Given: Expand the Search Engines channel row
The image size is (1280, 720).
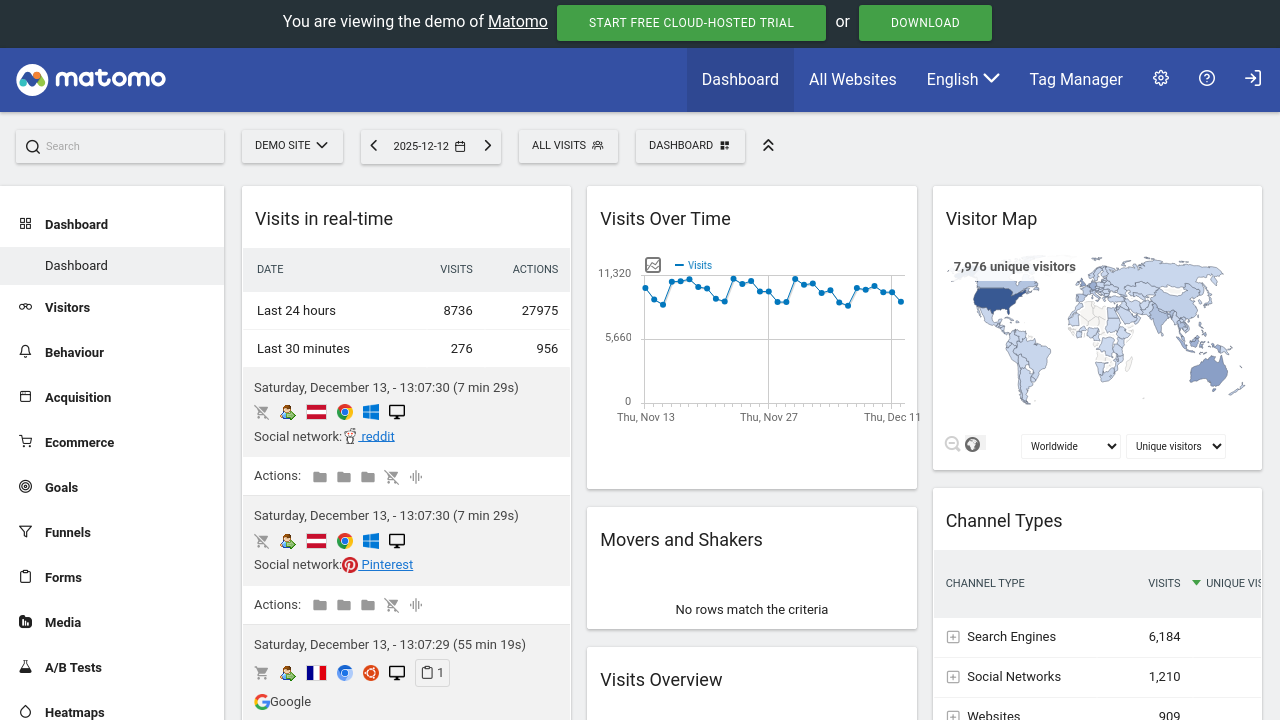Looking at the screenshot, I should pos(951,636).
